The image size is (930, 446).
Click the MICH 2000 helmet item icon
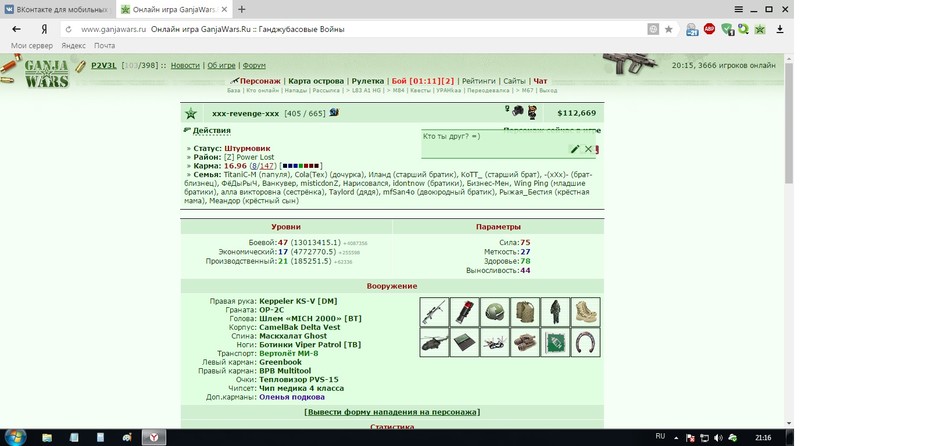(x=495, y=312)
